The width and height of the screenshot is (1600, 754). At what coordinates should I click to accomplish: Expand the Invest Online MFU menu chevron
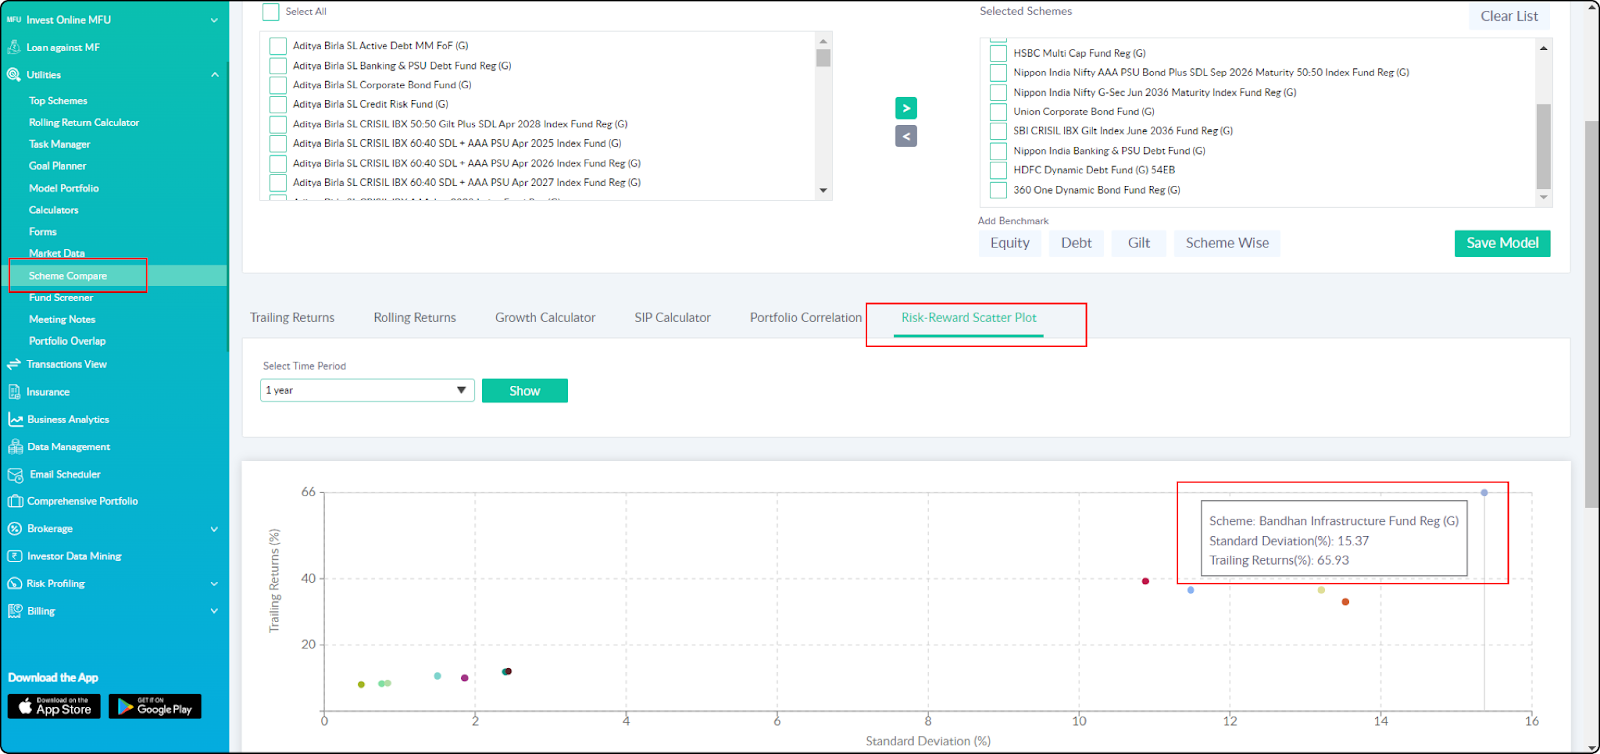pyautogui.click(x=214, y=20)
